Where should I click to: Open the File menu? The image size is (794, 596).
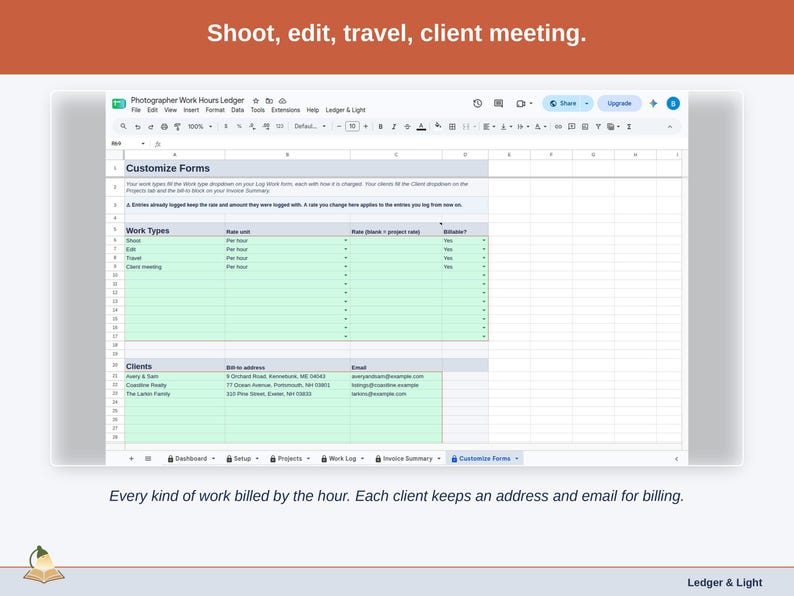coord(136,110)
